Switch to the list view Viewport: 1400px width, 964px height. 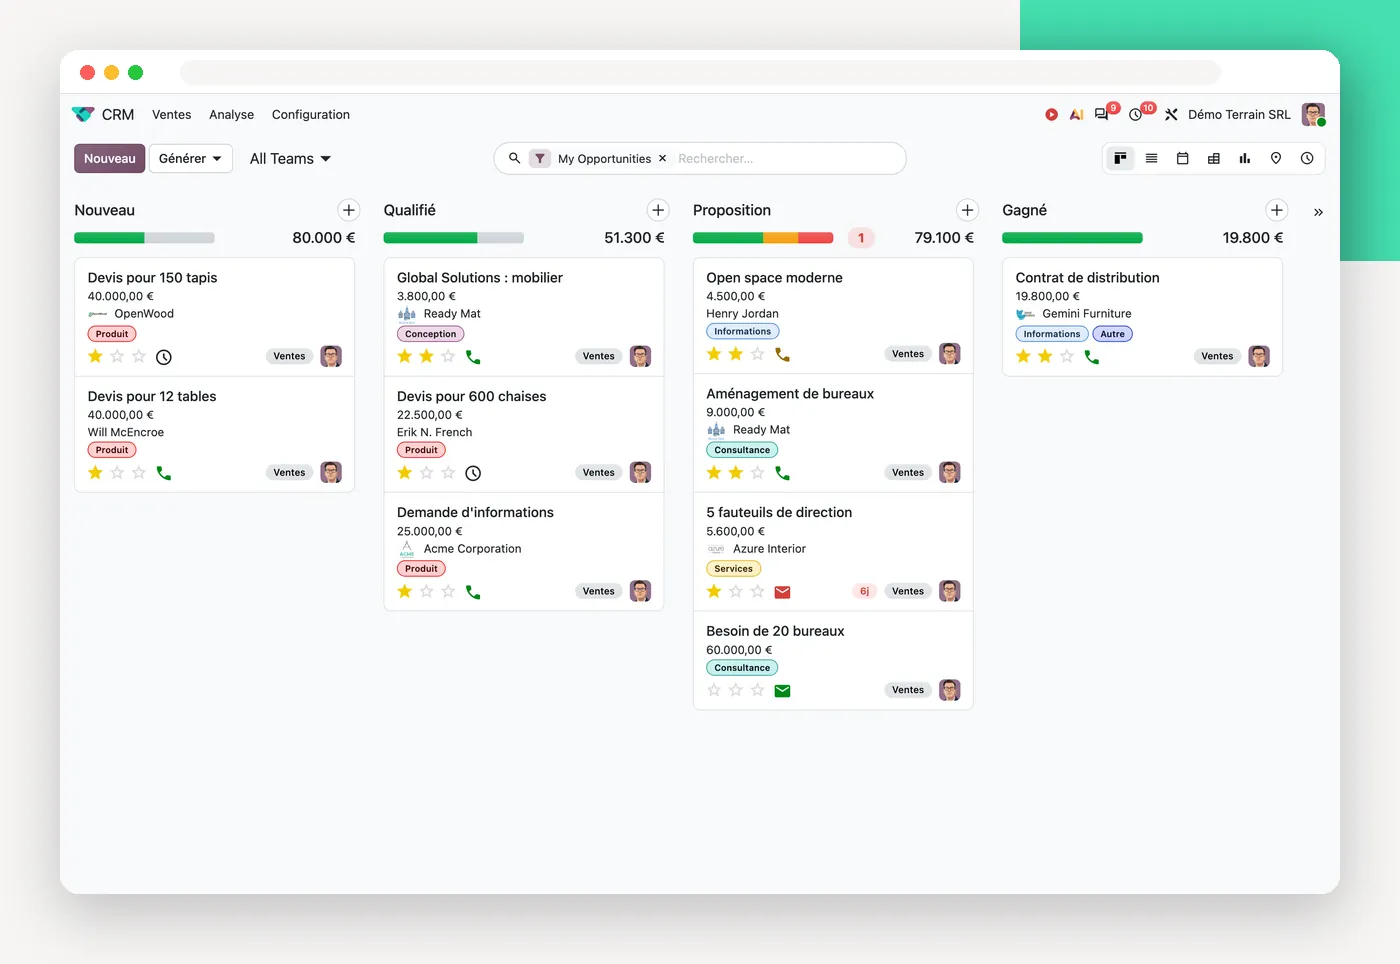[1152, 158]
